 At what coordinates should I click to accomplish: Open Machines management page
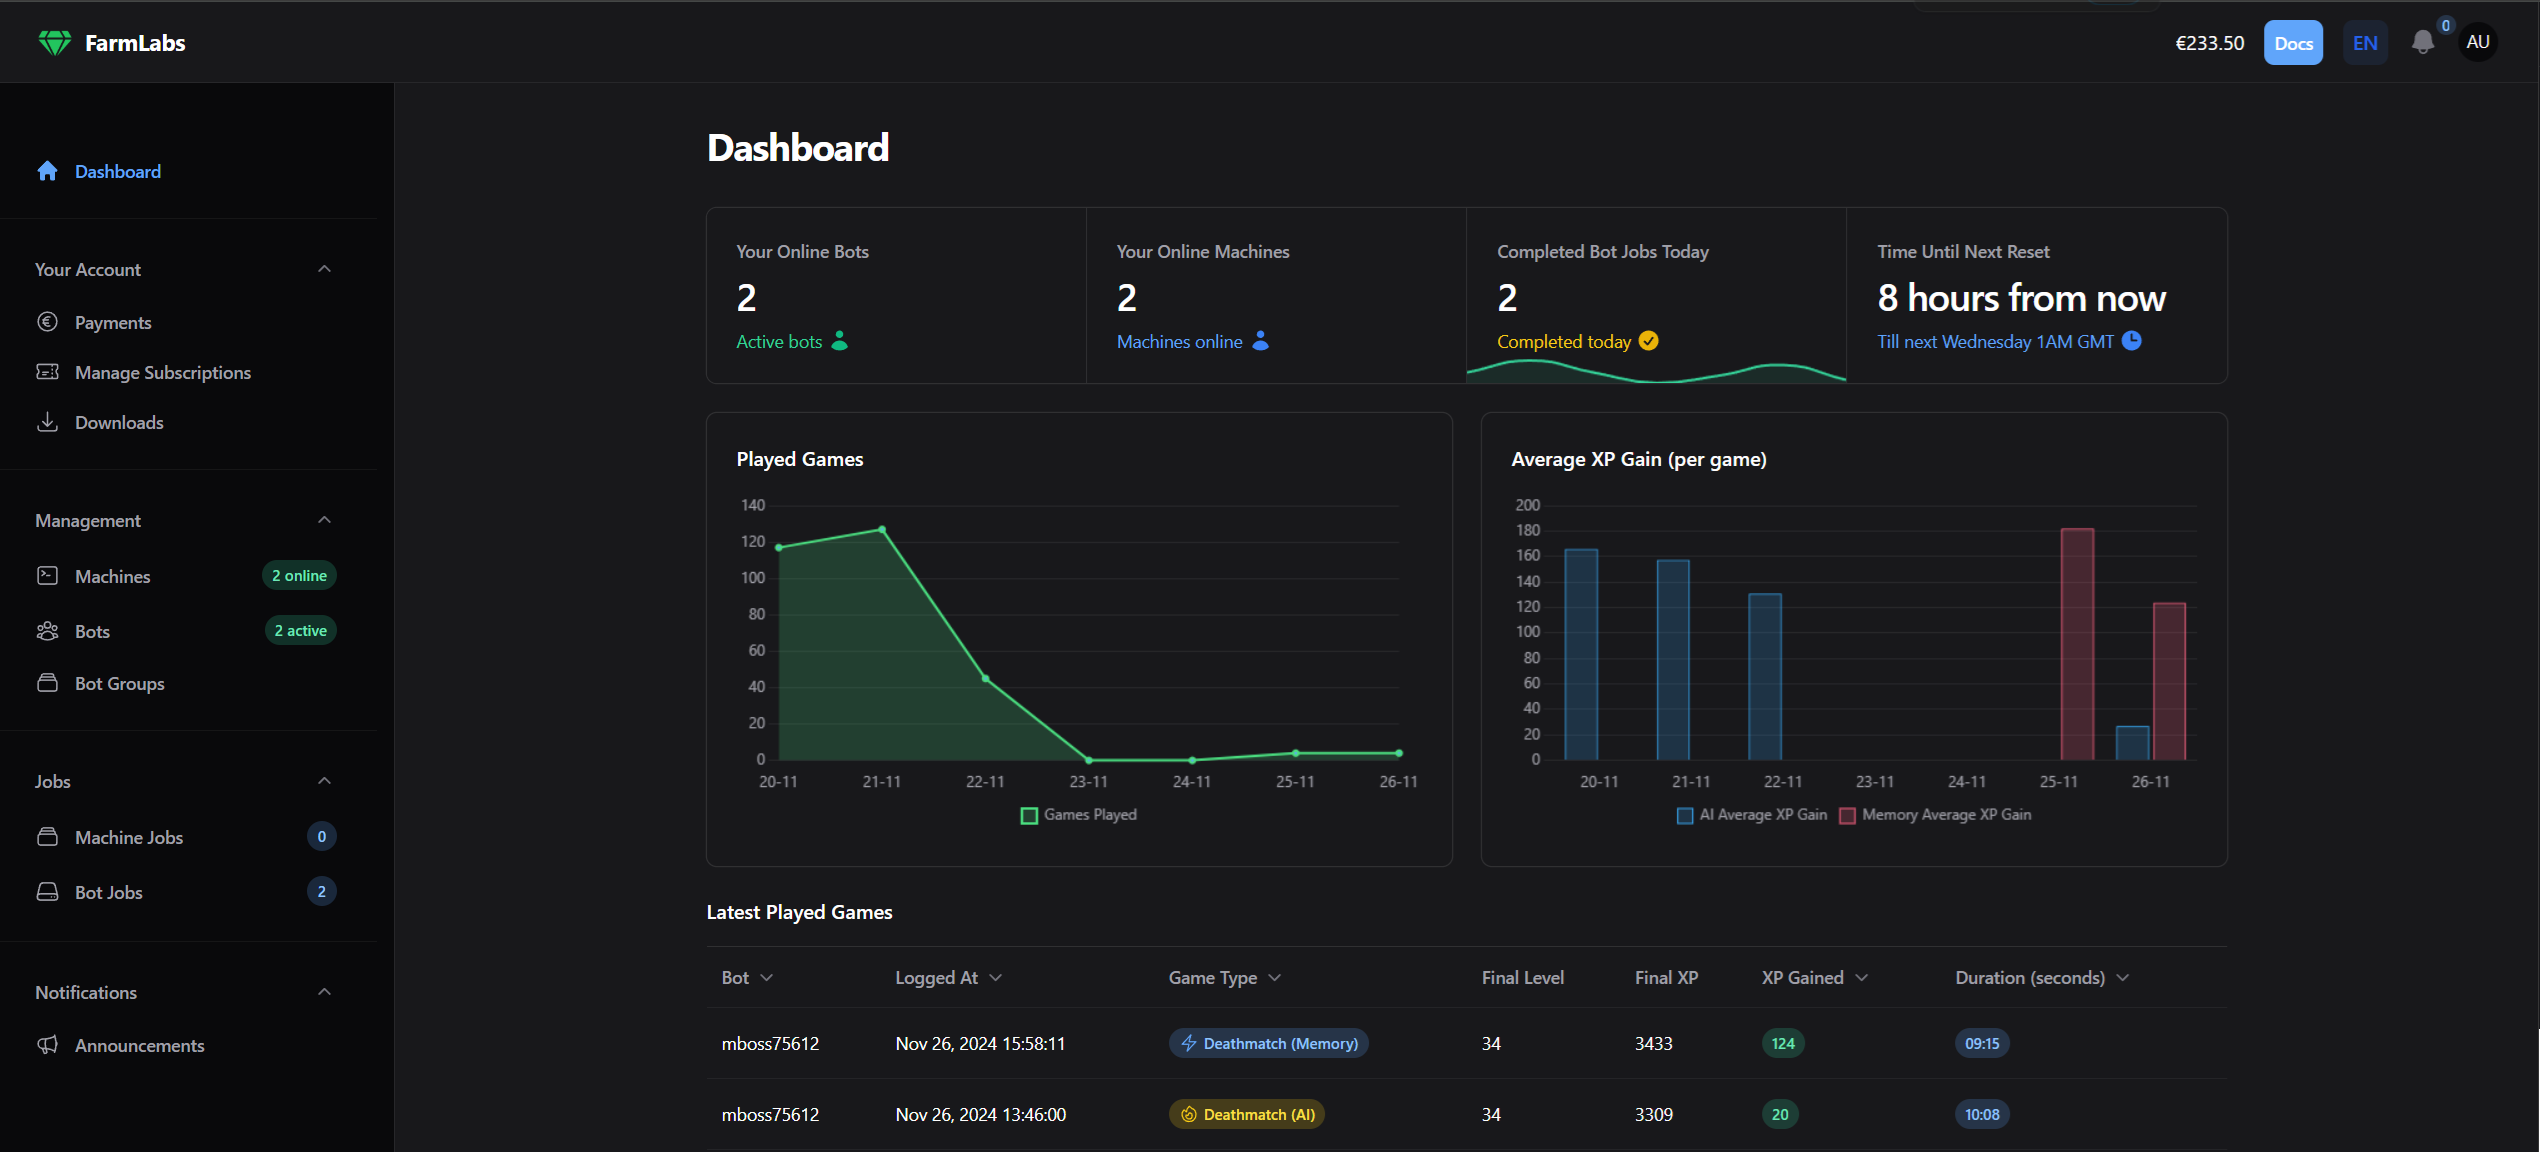click(112, 576)
